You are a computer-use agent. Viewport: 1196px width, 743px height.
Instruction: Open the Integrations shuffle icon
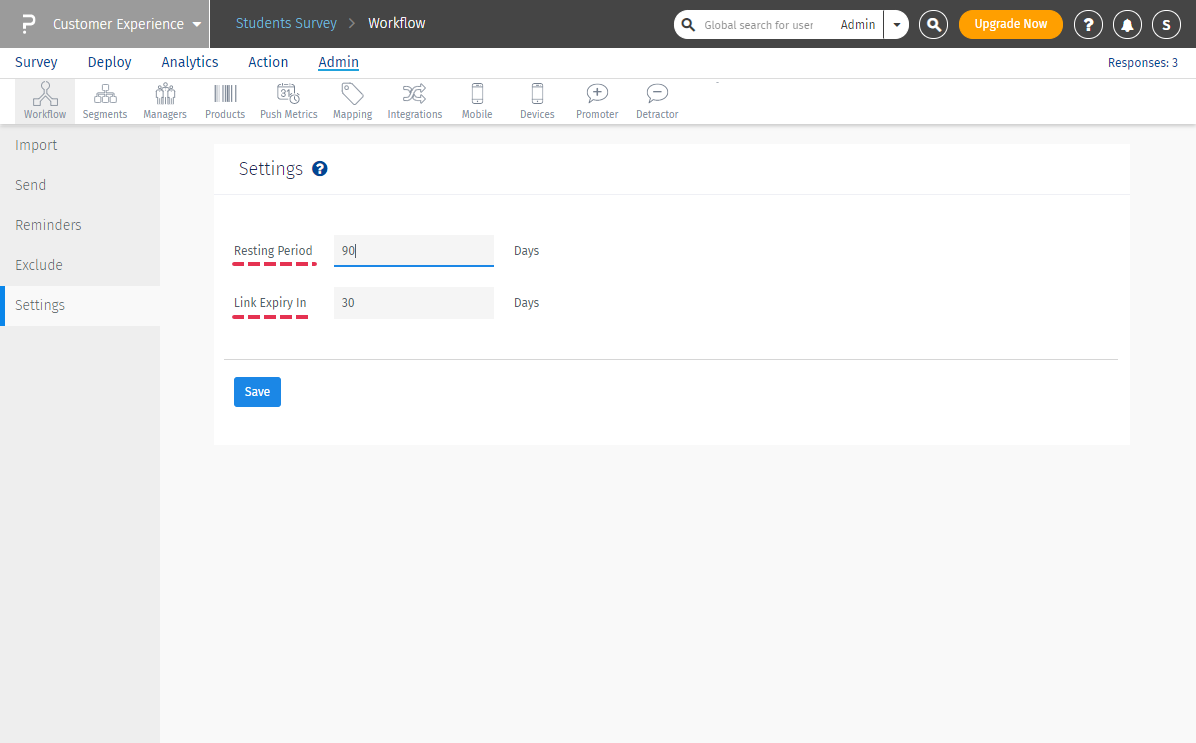coord(414,95)
